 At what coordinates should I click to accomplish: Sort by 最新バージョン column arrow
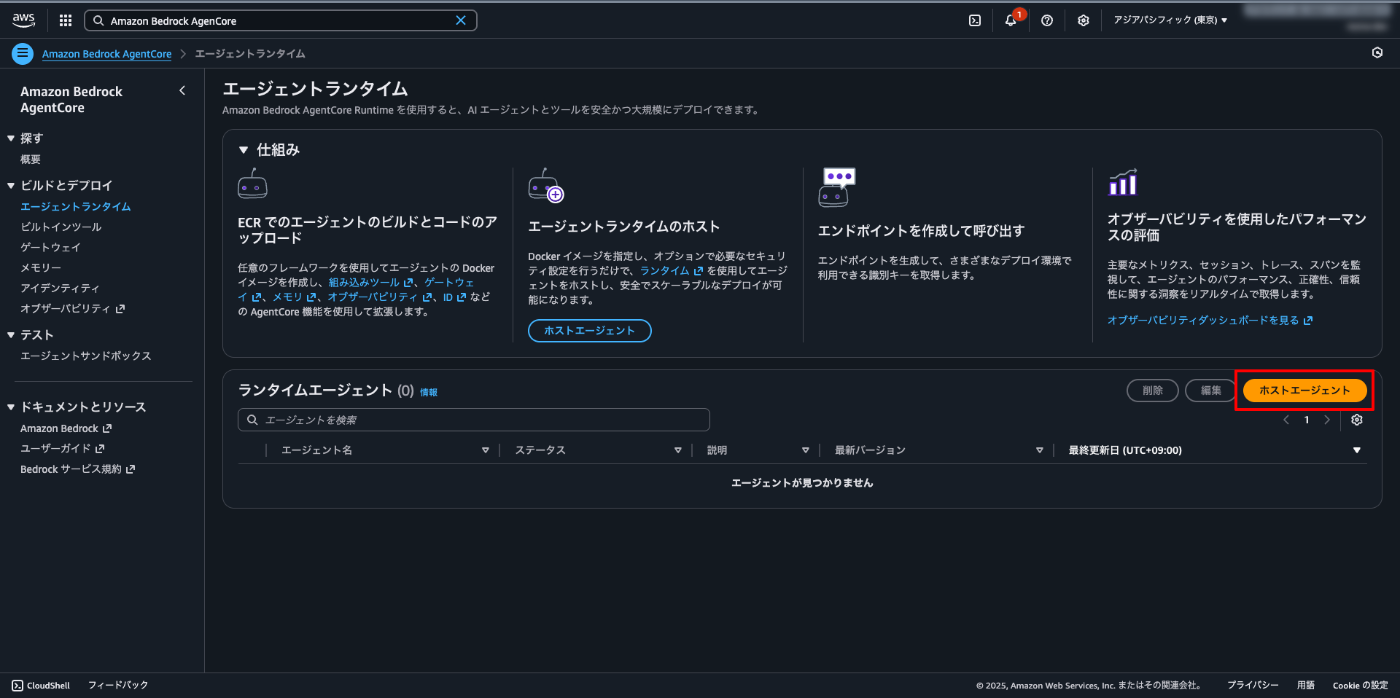[1040, 451]
